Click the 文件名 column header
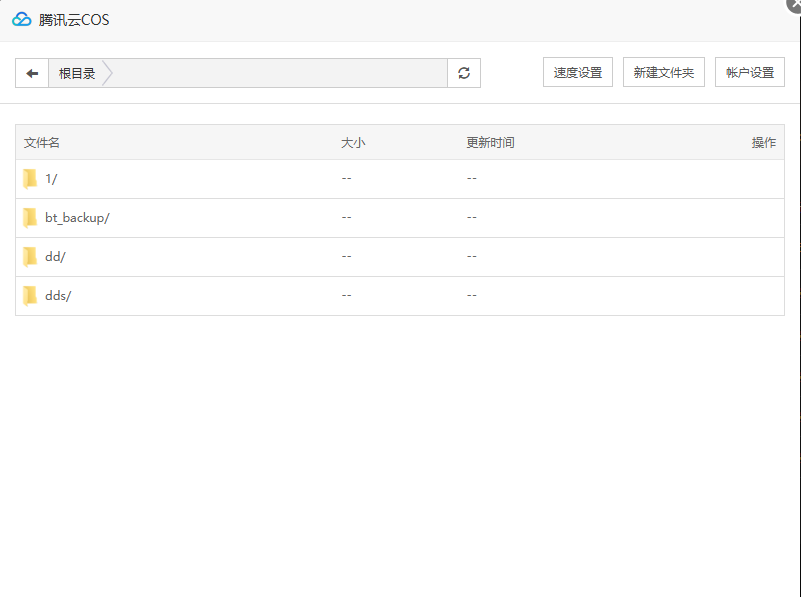The width and height of the screenshot is (801, 597). pos(42,143)
